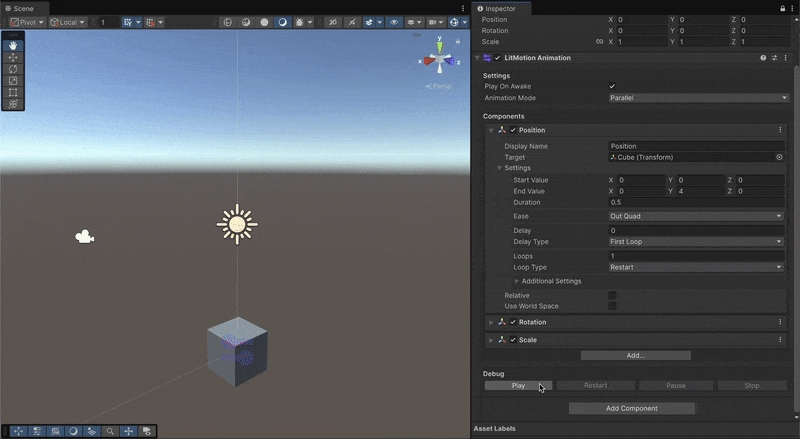Viewport: 800px width, 439px height.
Task: Open Position component kebab menu
Action: pyautogui.click(x=780, y=130)
